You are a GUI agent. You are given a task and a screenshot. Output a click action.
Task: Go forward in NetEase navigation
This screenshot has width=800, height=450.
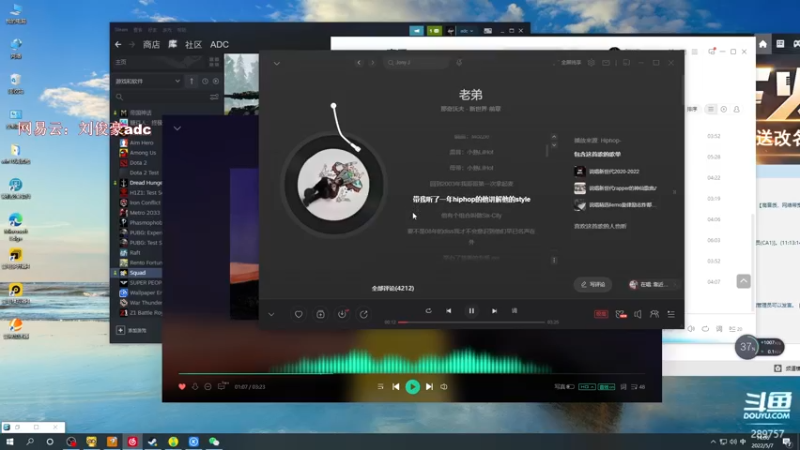[372, 63]
